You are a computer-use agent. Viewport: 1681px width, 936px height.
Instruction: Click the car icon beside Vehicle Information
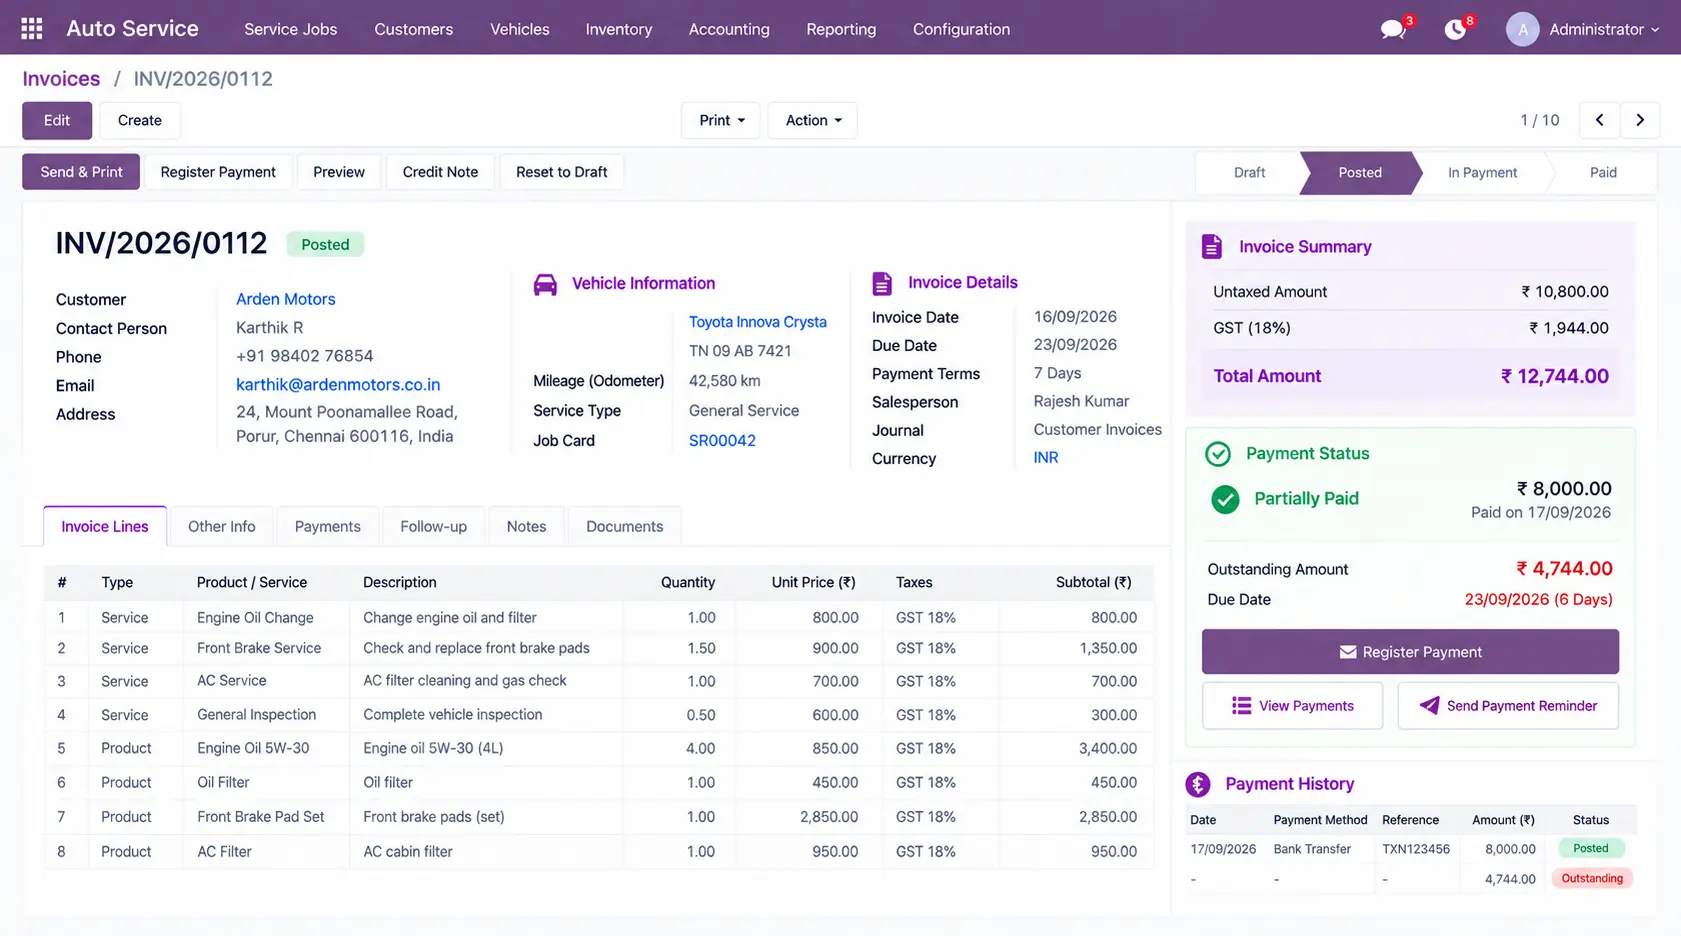[x=545, y=285]
